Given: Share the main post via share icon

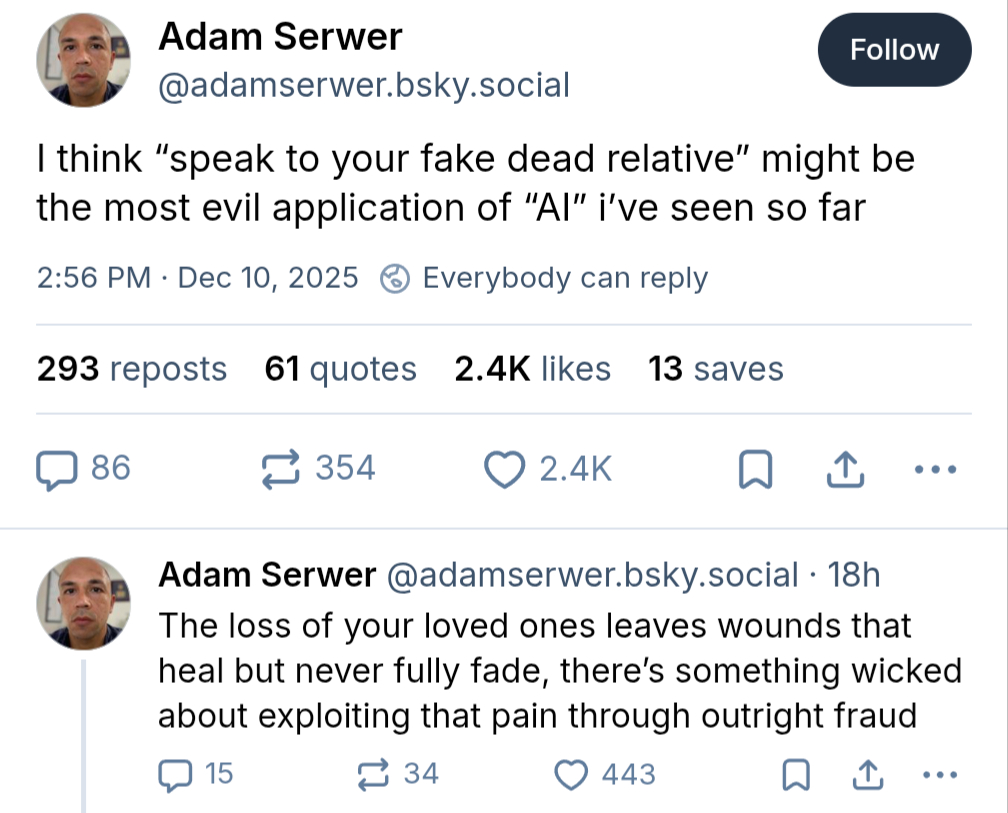Looking at the screenshot, I should coord(846,468).
